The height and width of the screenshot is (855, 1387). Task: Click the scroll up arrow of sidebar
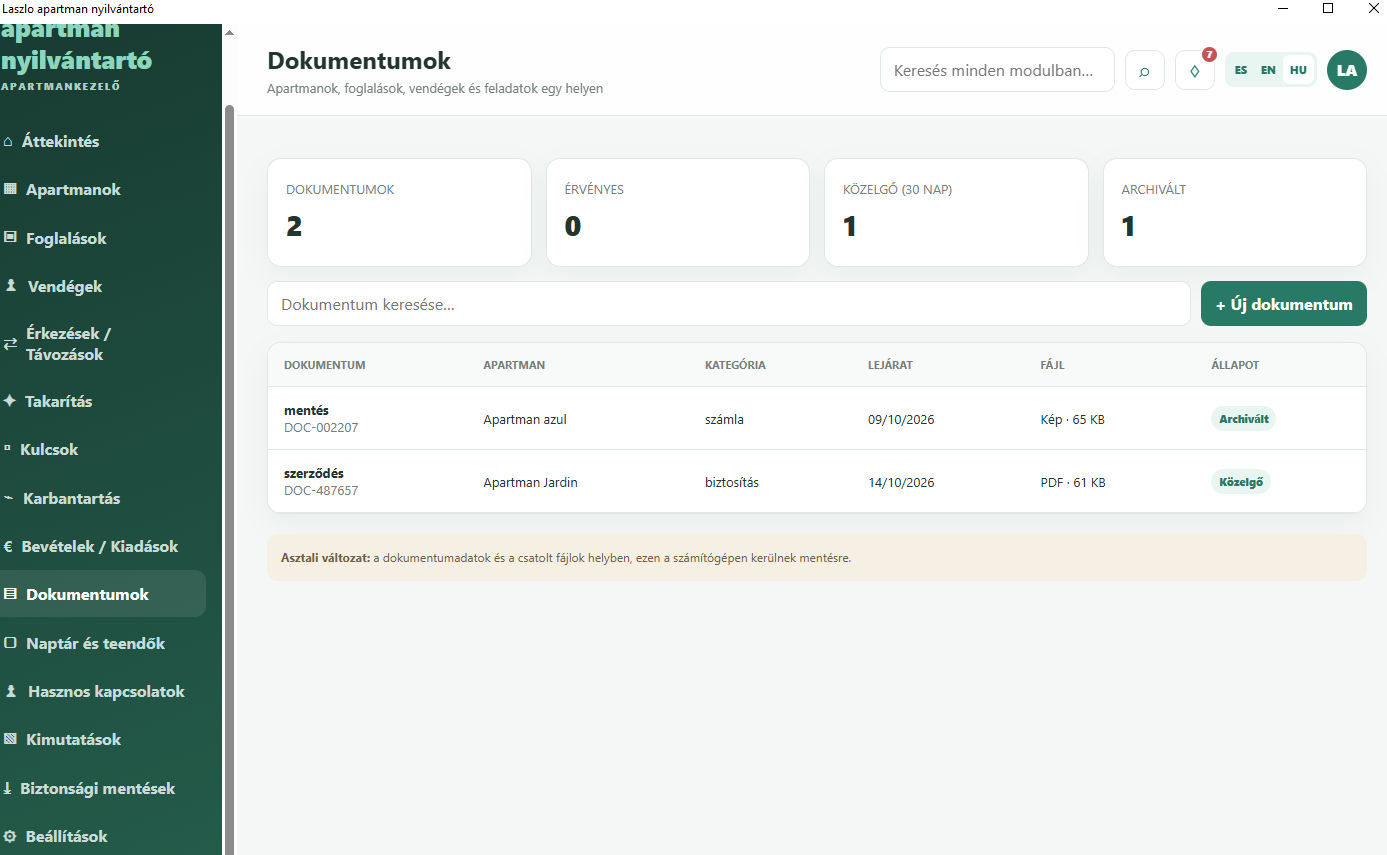[x=229, y=32]
